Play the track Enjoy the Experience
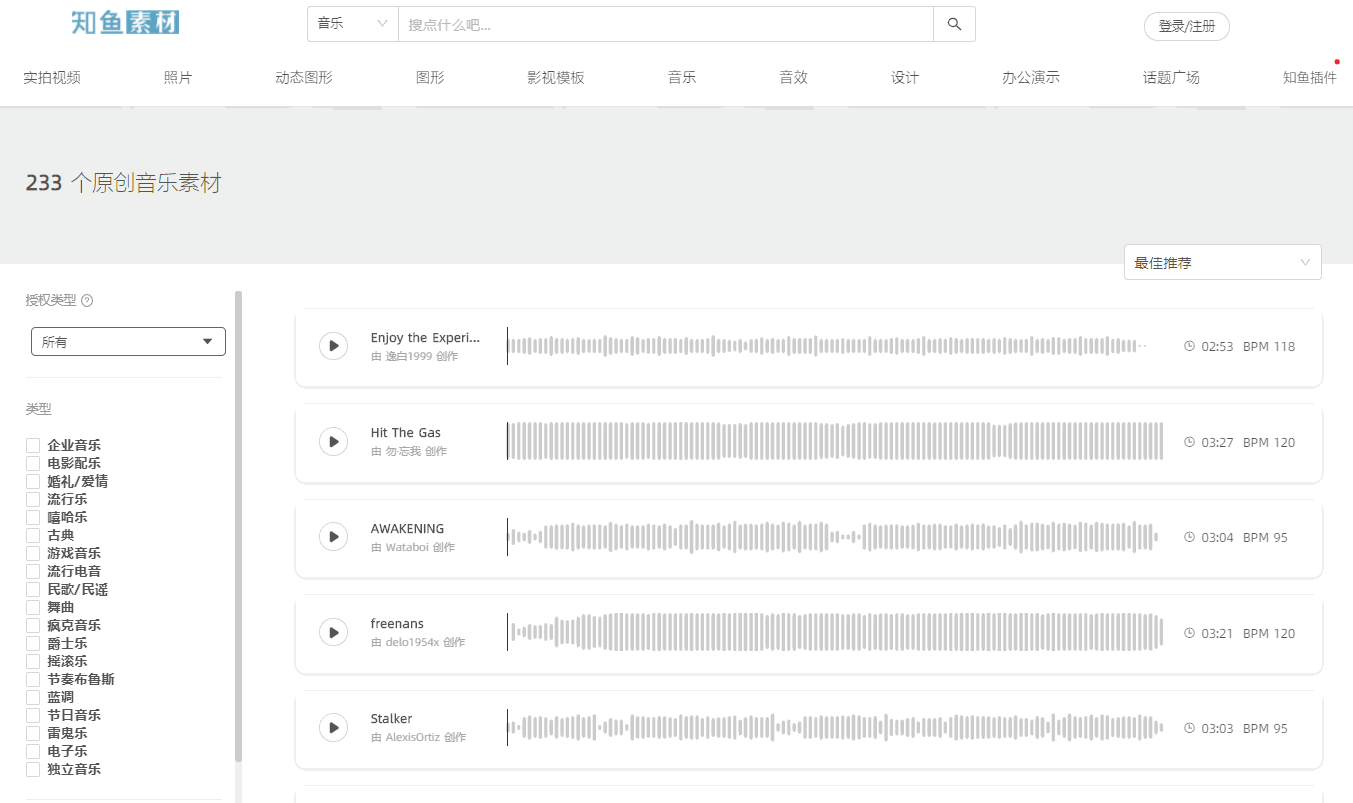 [333, 345]
